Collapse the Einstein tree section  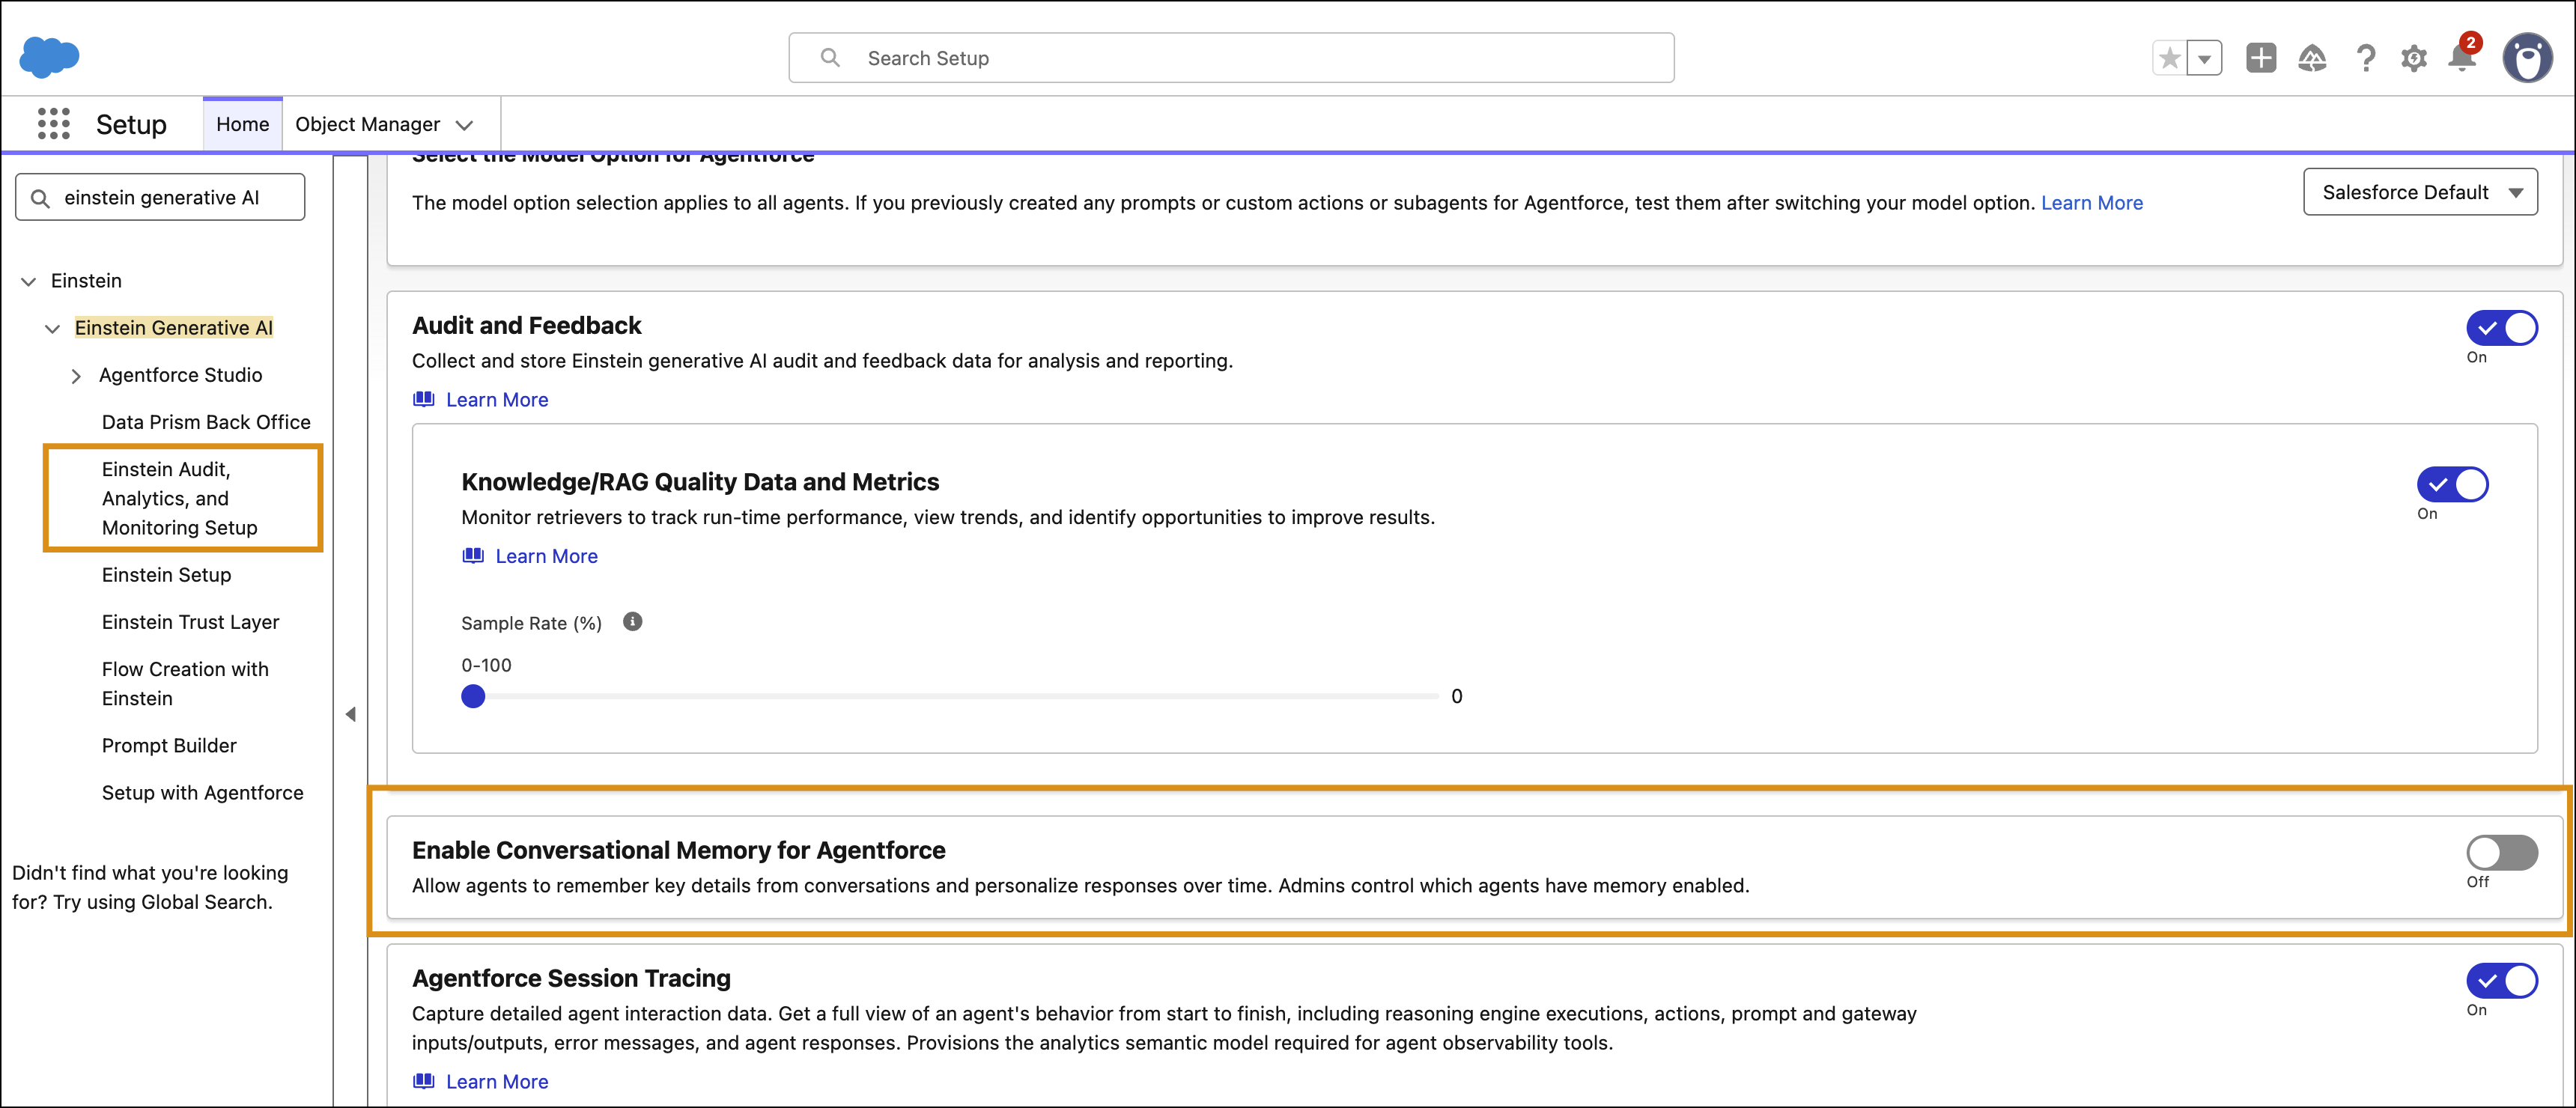click(x=29, y=282)
